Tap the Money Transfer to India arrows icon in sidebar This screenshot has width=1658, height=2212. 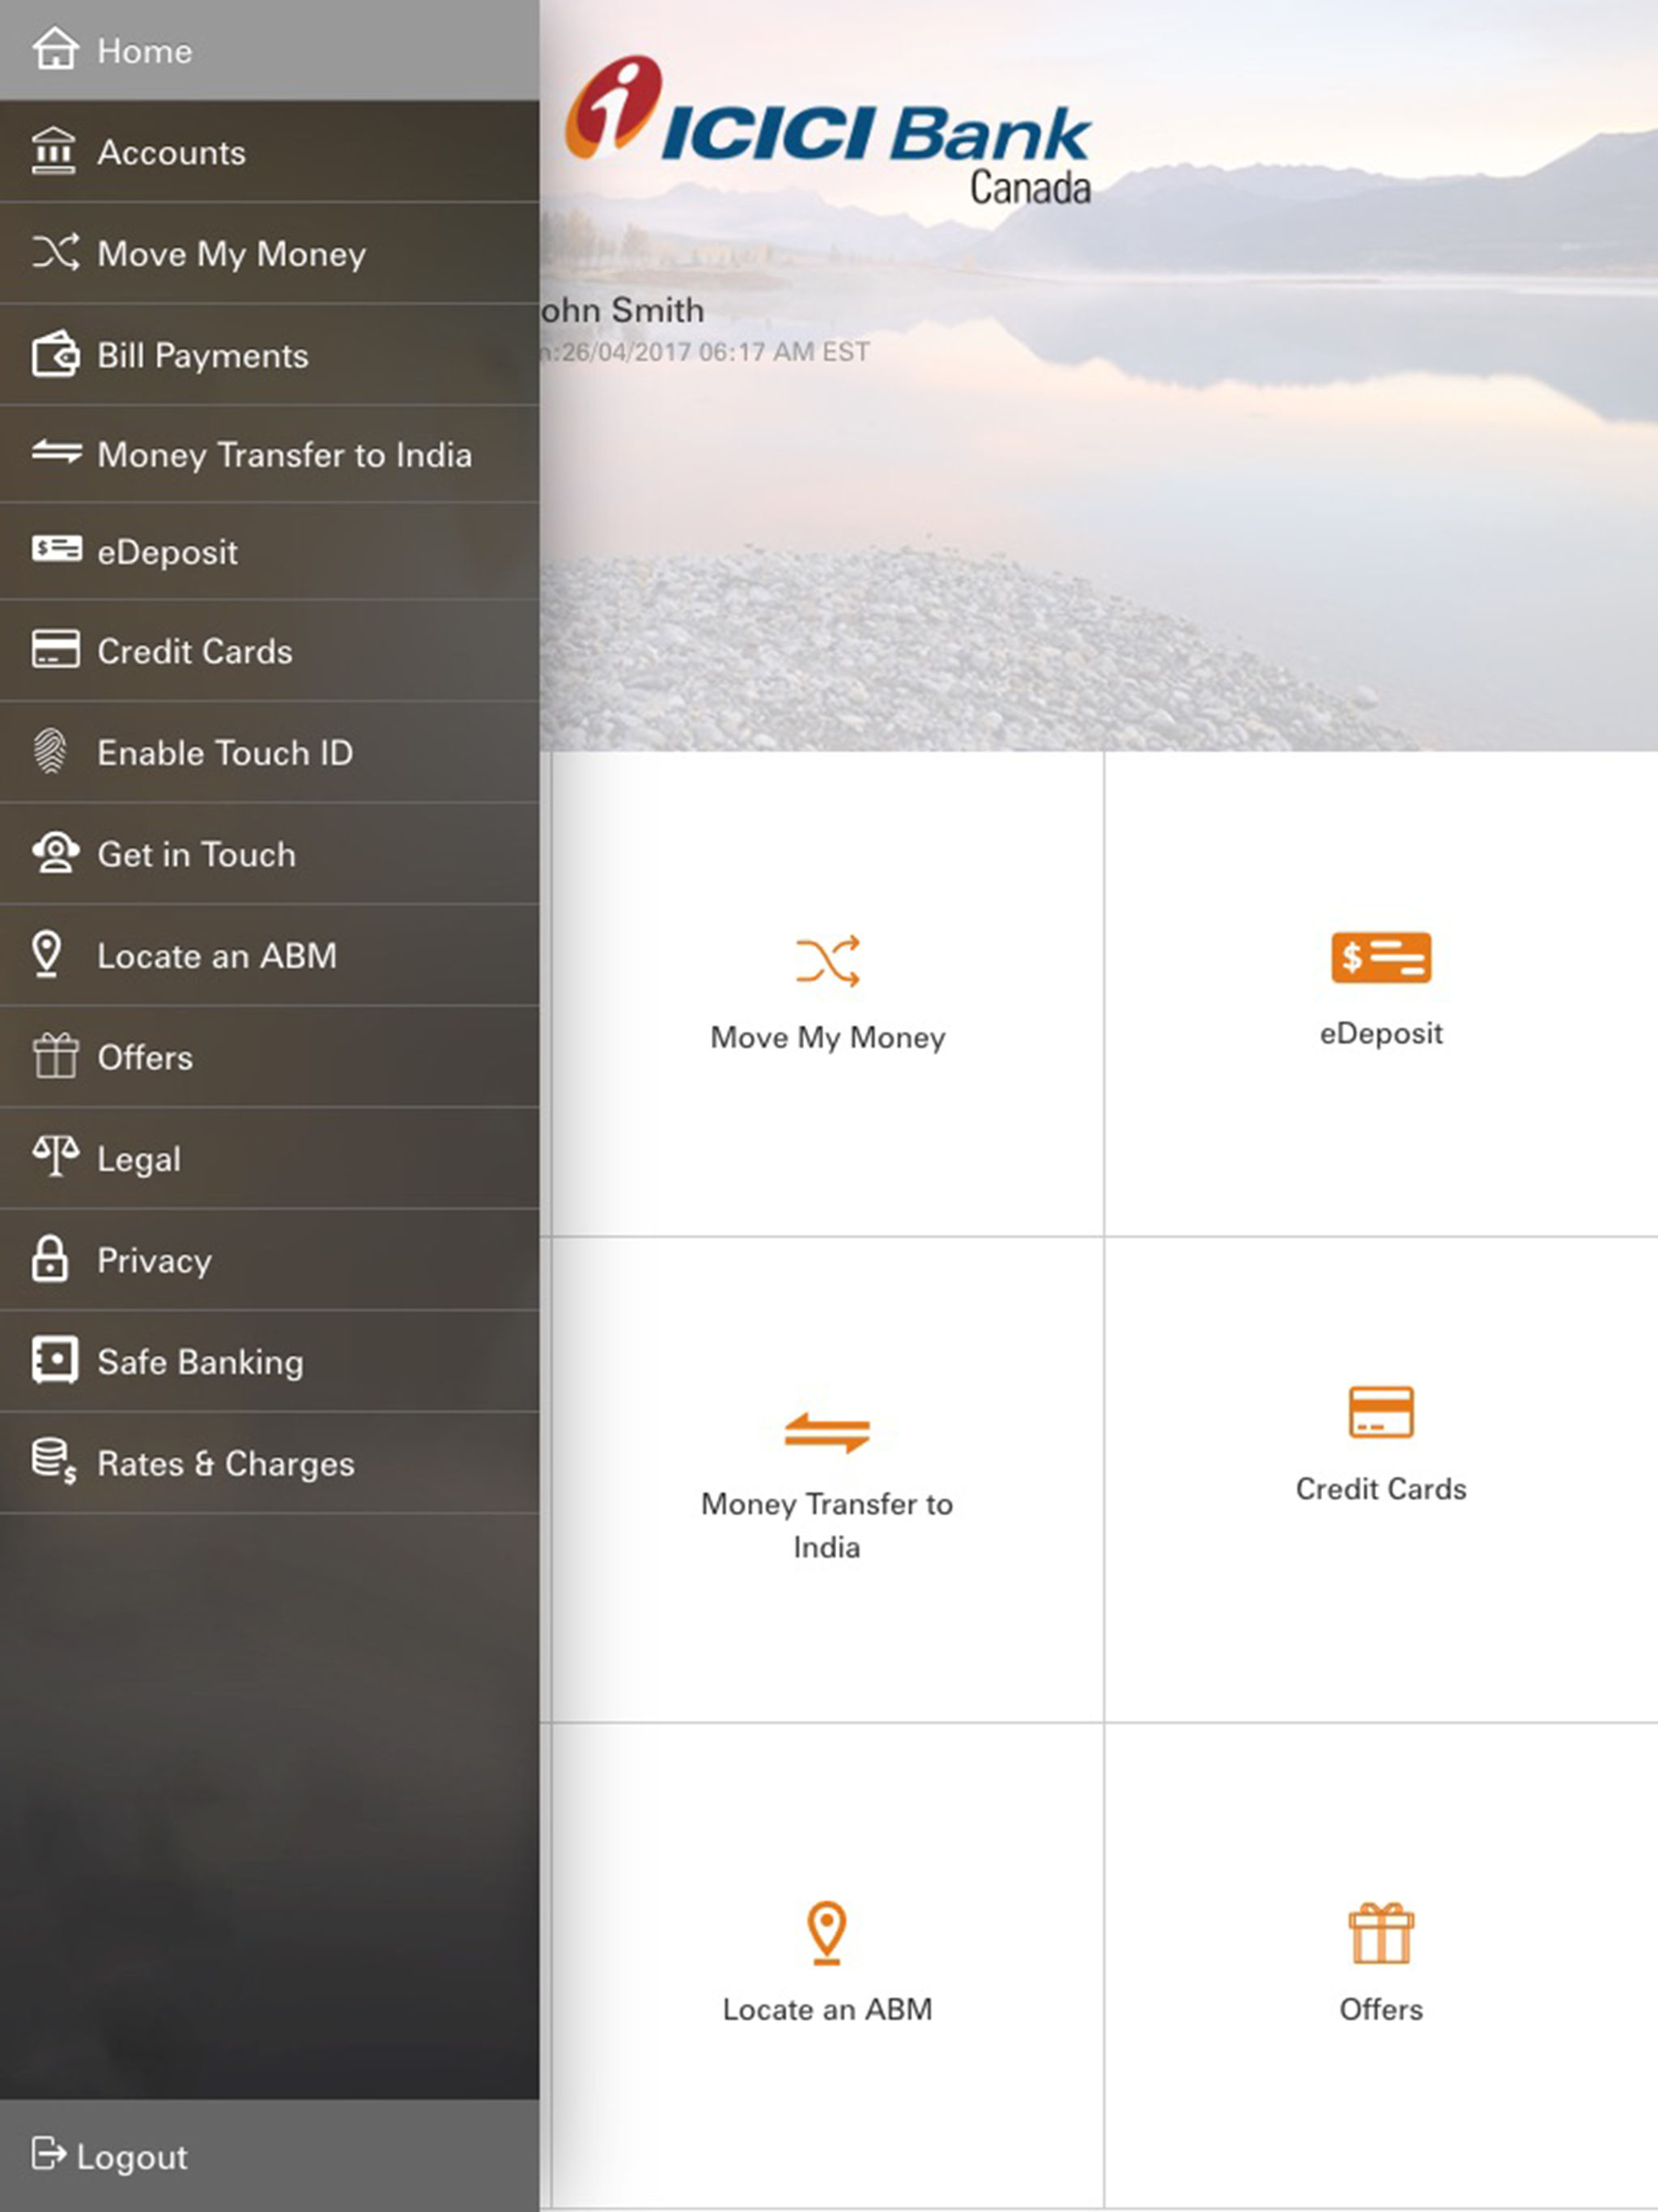[56, 453]
